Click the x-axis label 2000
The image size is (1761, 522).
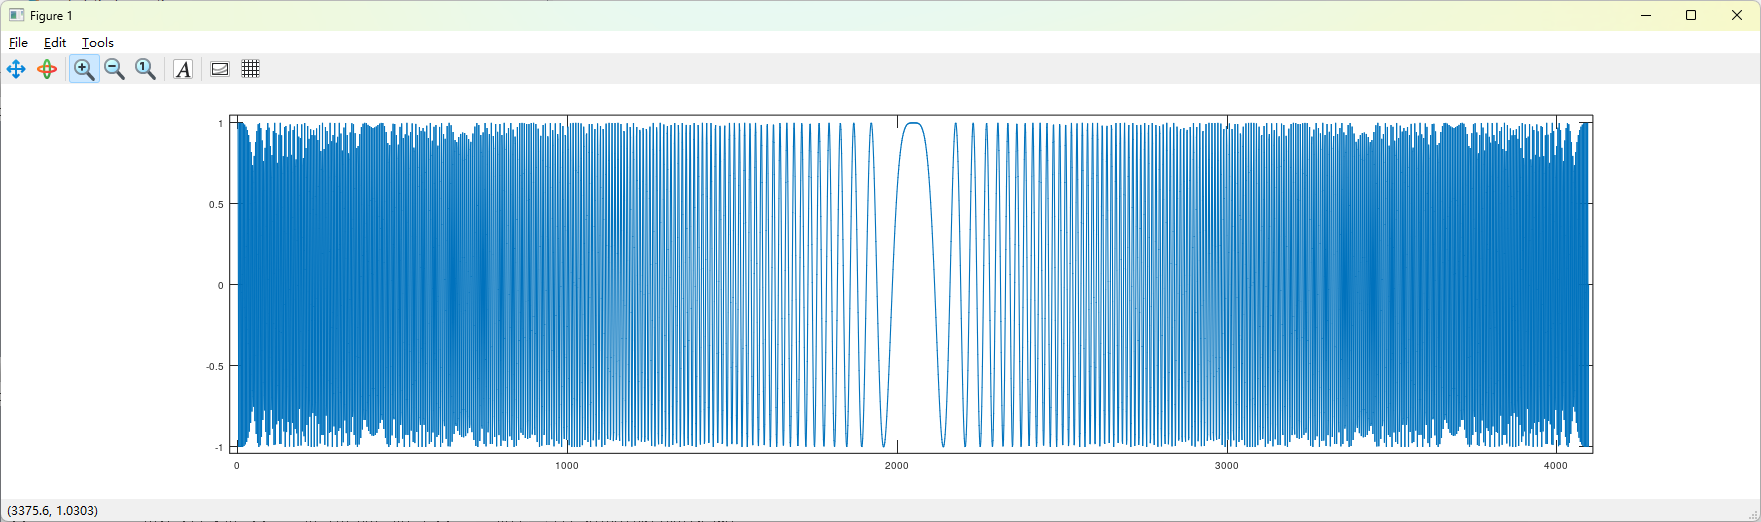[x=897, y=466]
